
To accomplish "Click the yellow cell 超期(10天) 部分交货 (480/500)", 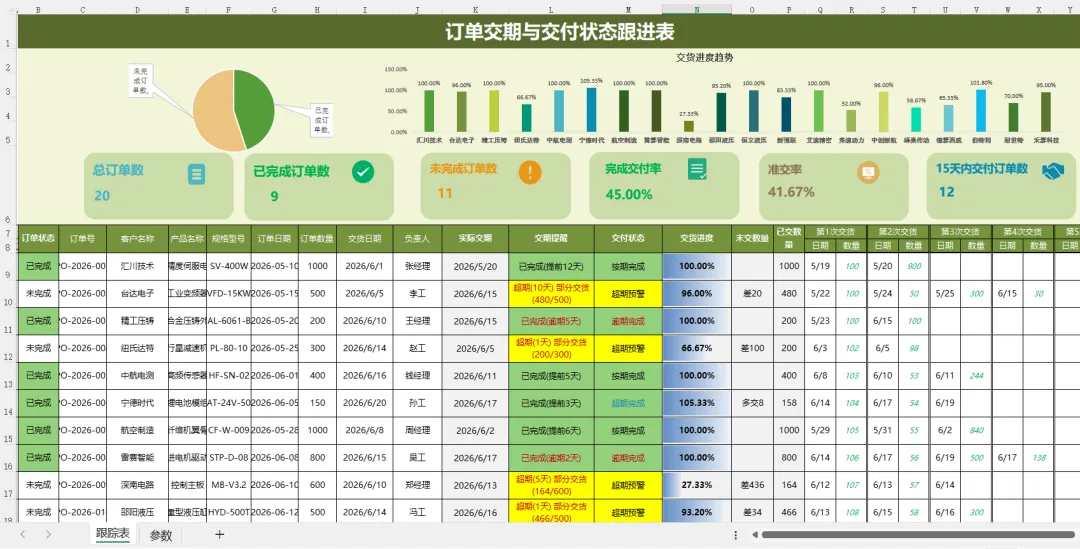I will (551, 293).
